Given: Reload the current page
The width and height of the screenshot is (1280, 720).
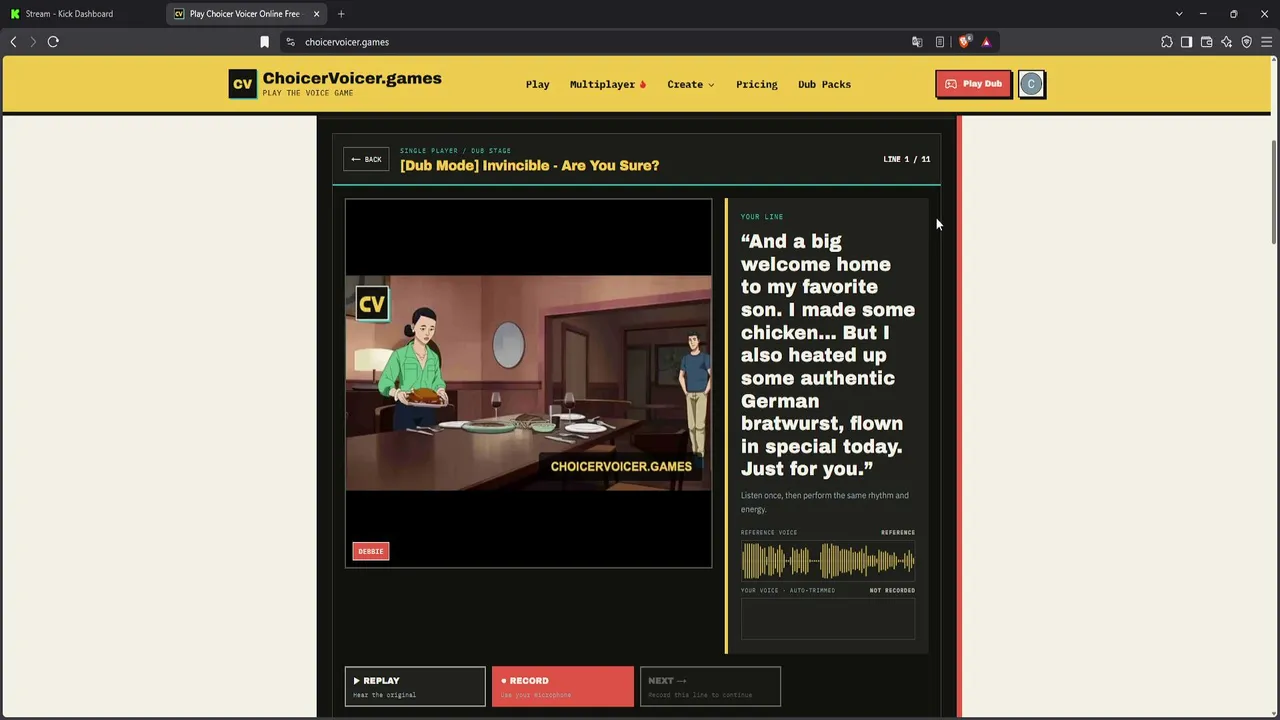Looking at the screenshot, I should 53,42.
